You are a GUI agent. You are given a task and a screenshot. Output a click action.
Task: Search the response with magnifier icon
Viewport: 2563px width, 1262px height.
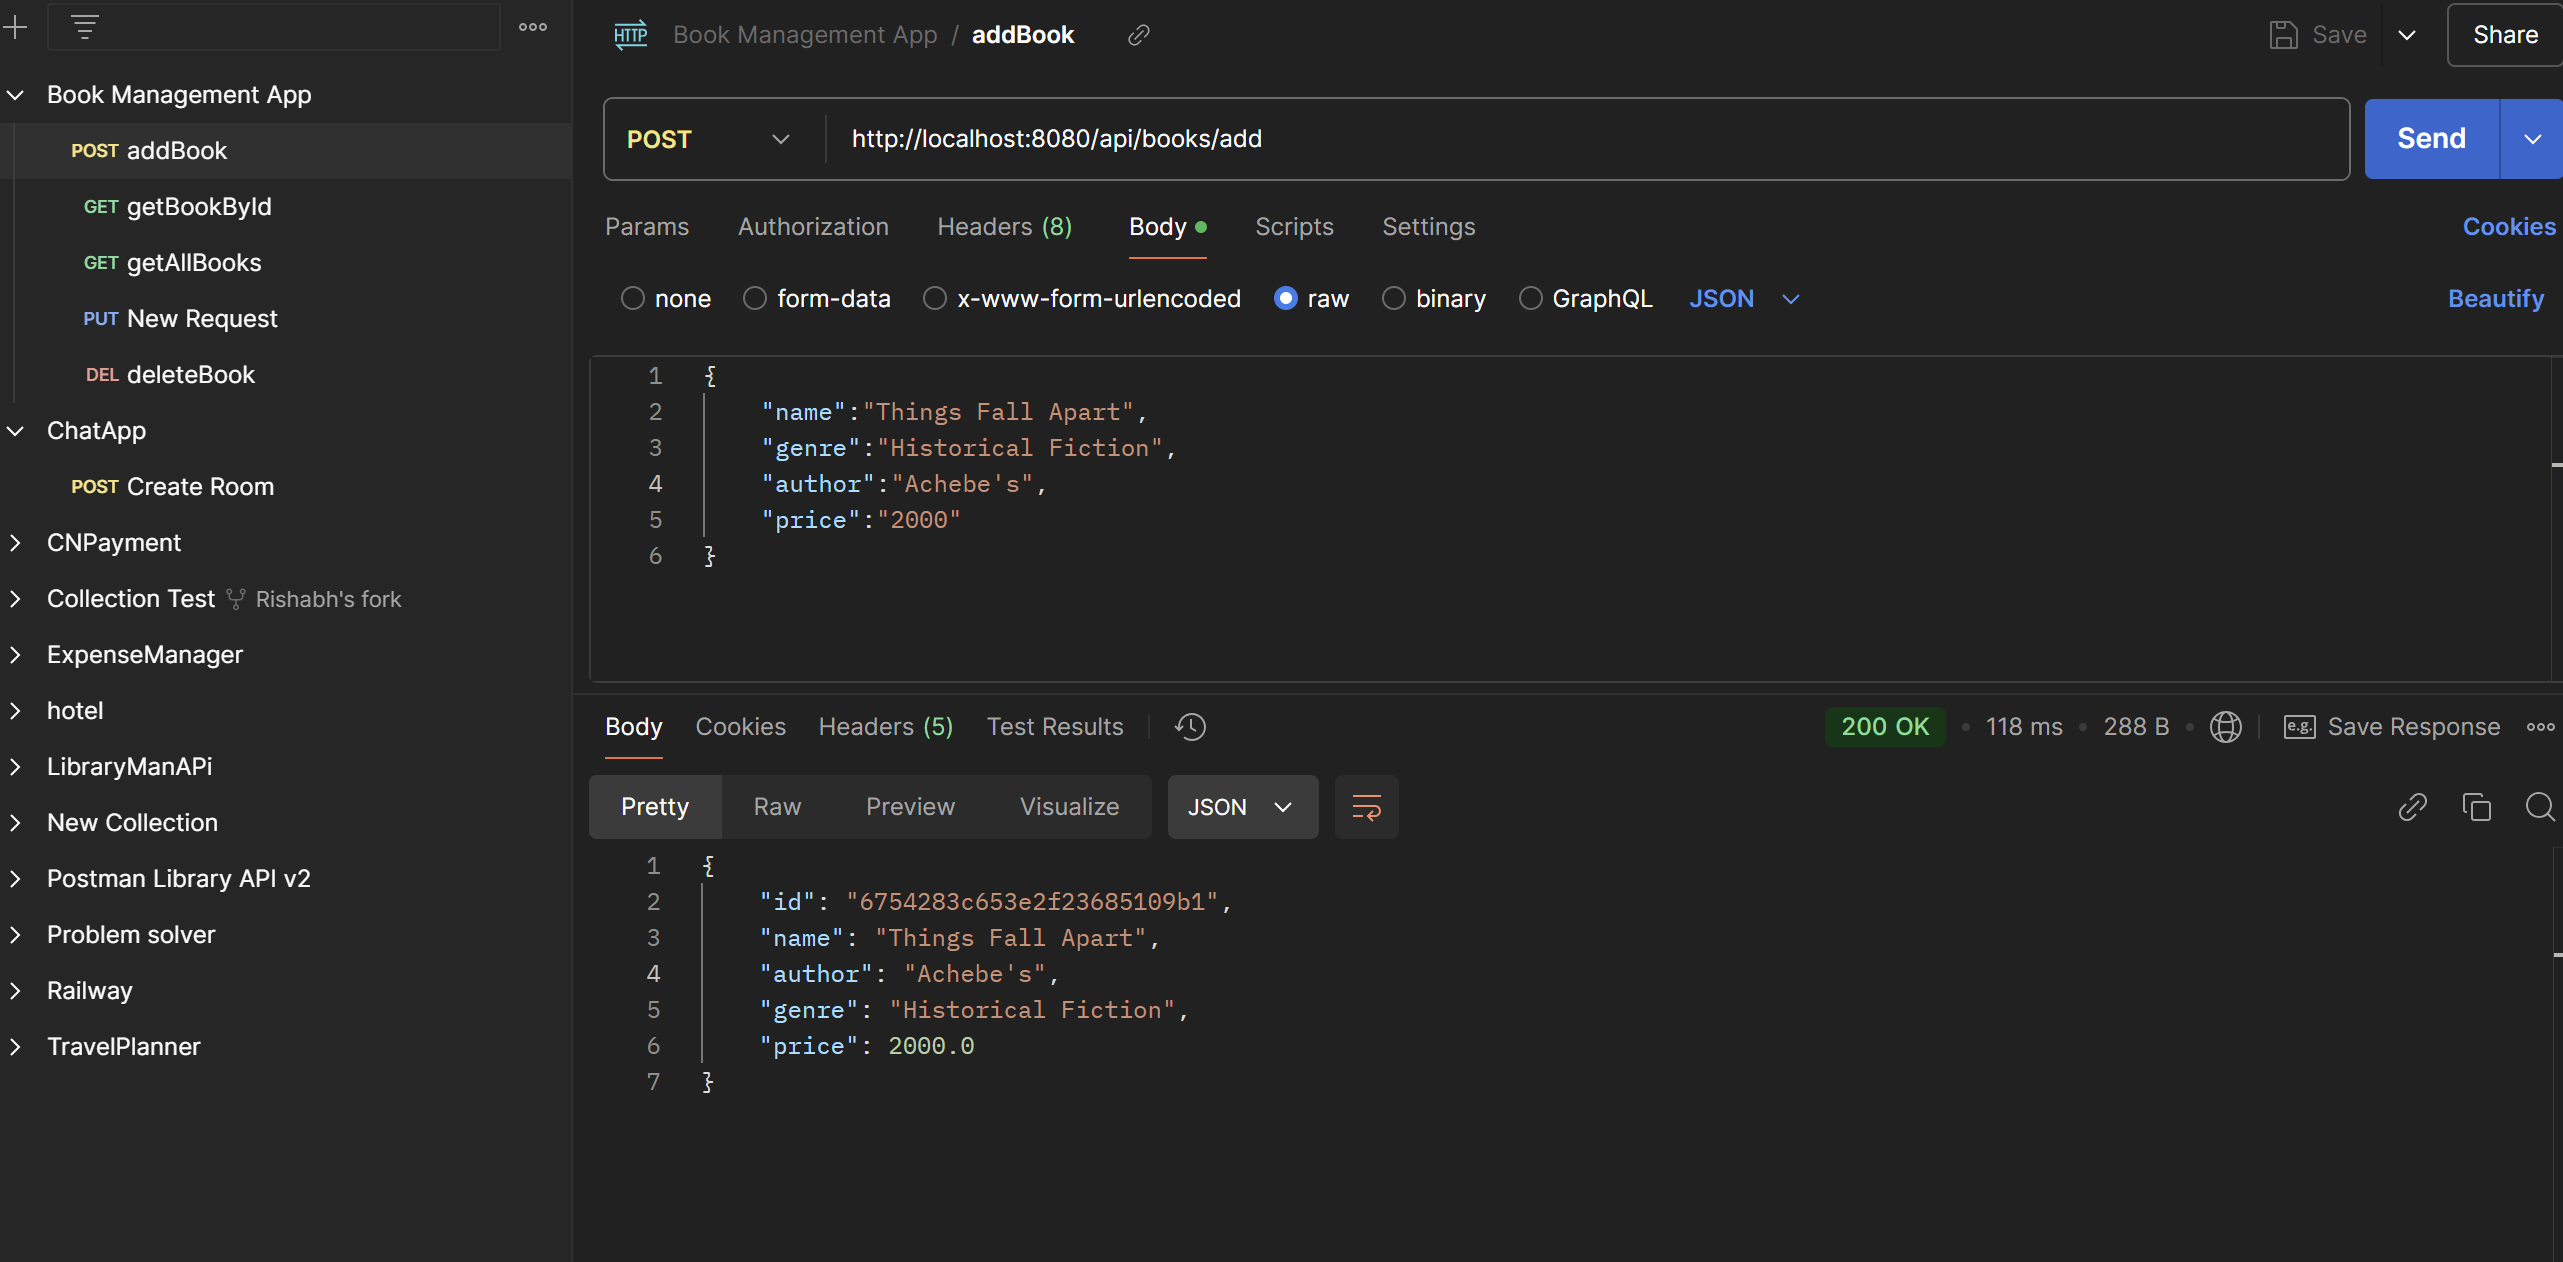[x=2540, y=807]
